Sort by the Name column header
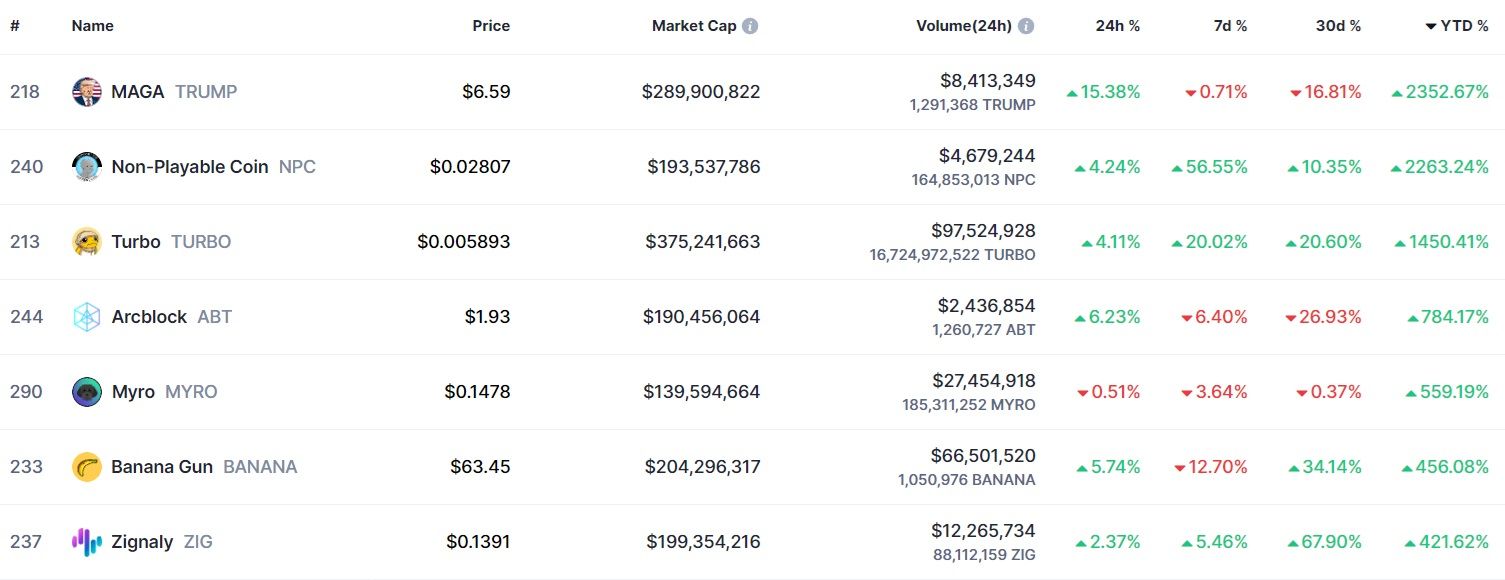This screenshot has width=1505, height=580. (x=92, y=26)
